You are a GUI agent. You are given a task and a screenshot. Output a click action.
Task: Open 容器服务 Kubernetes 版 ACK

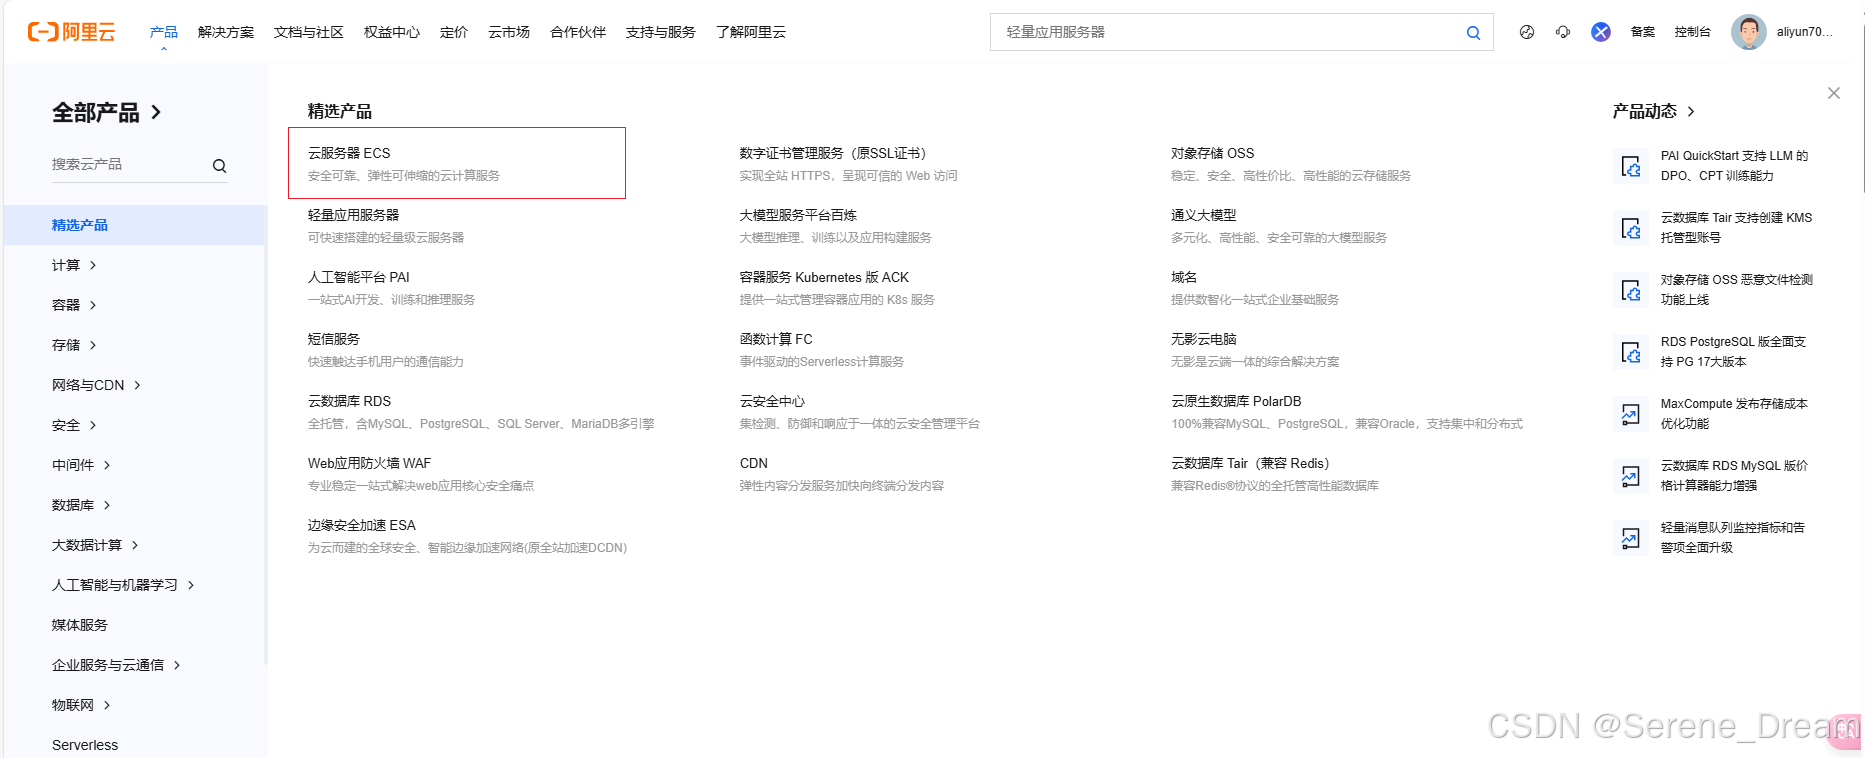coord(824,277)
